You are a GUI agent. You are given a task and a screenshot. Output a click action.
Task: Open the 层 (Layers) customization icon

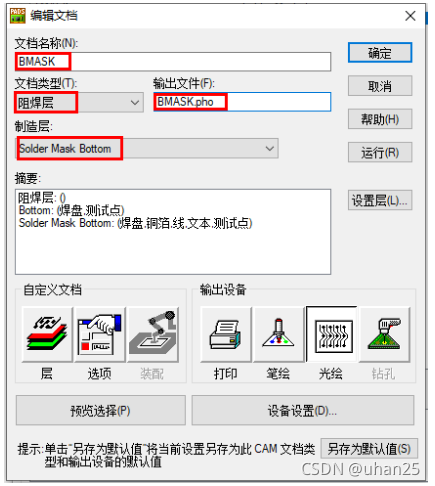(47, 334)
